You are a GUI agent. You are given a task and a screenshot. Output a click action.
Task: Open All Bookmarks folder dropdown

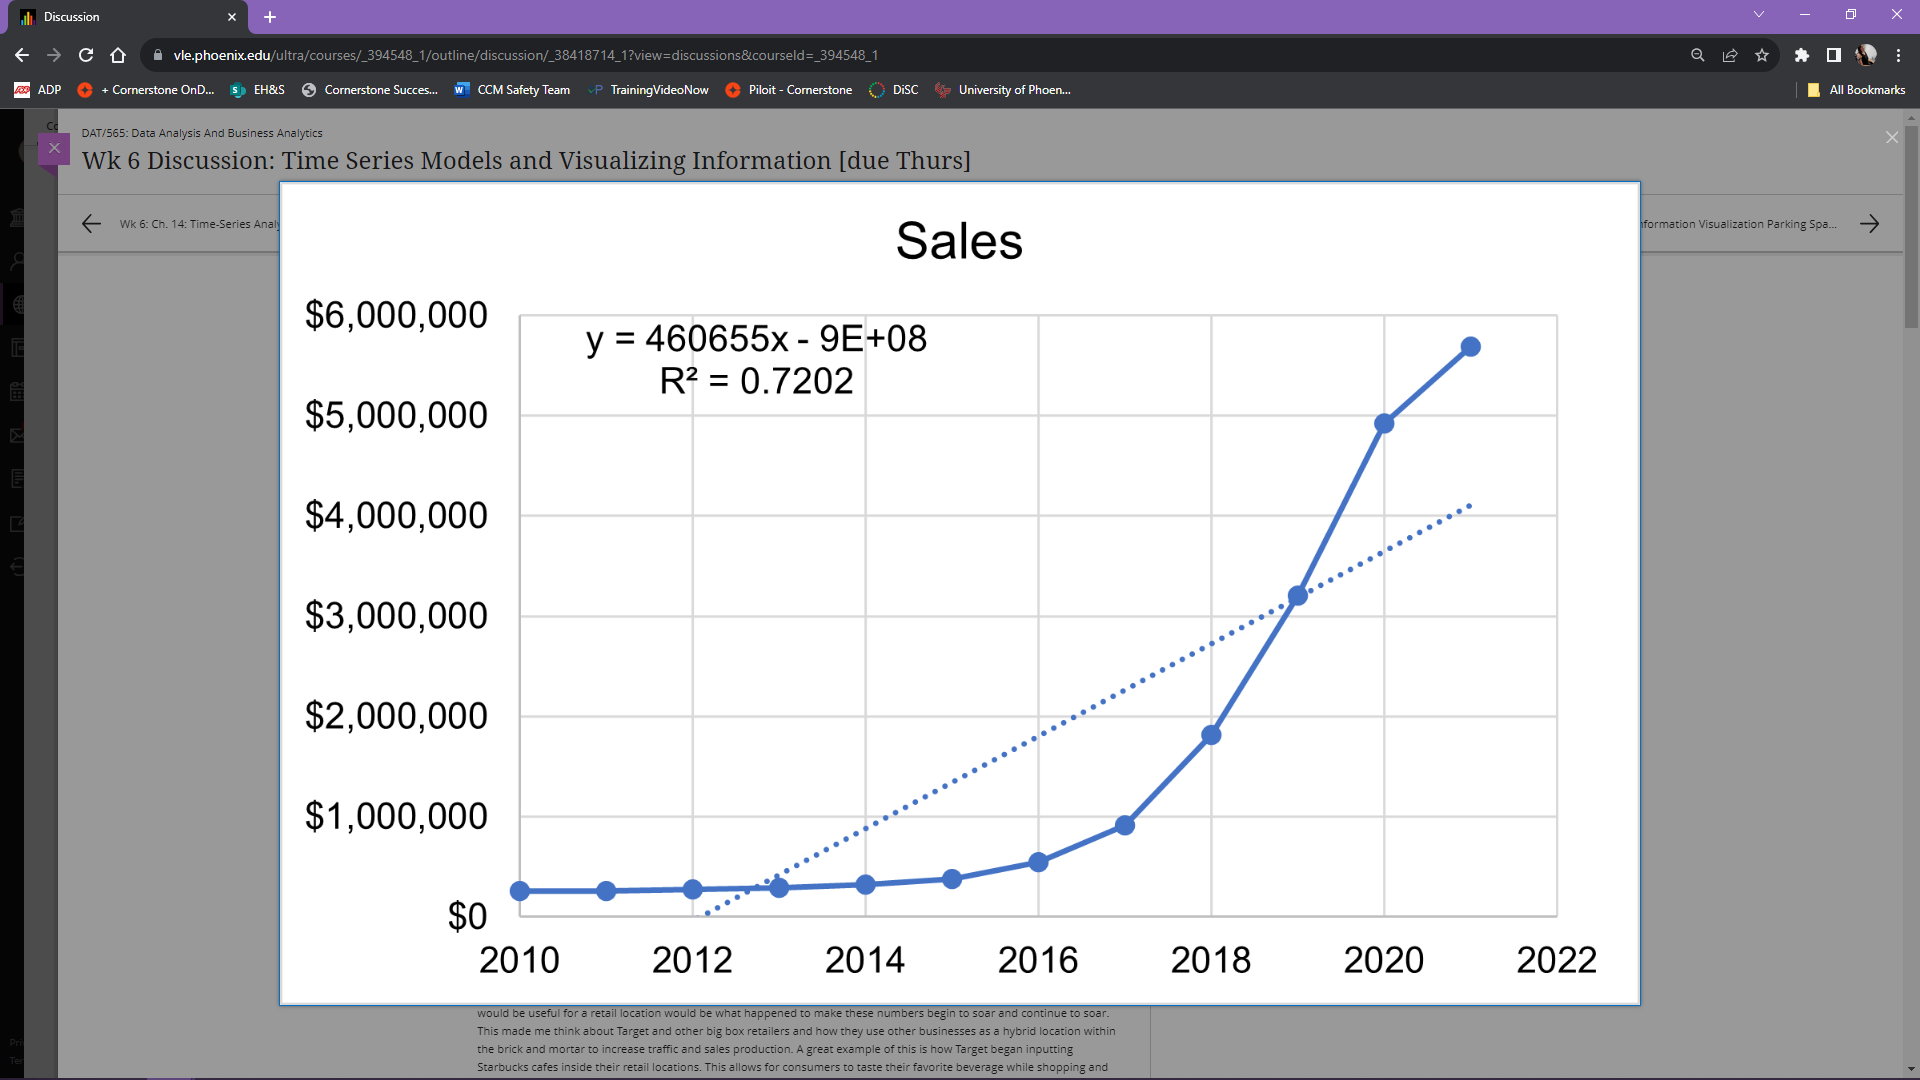coord(1856,90)
